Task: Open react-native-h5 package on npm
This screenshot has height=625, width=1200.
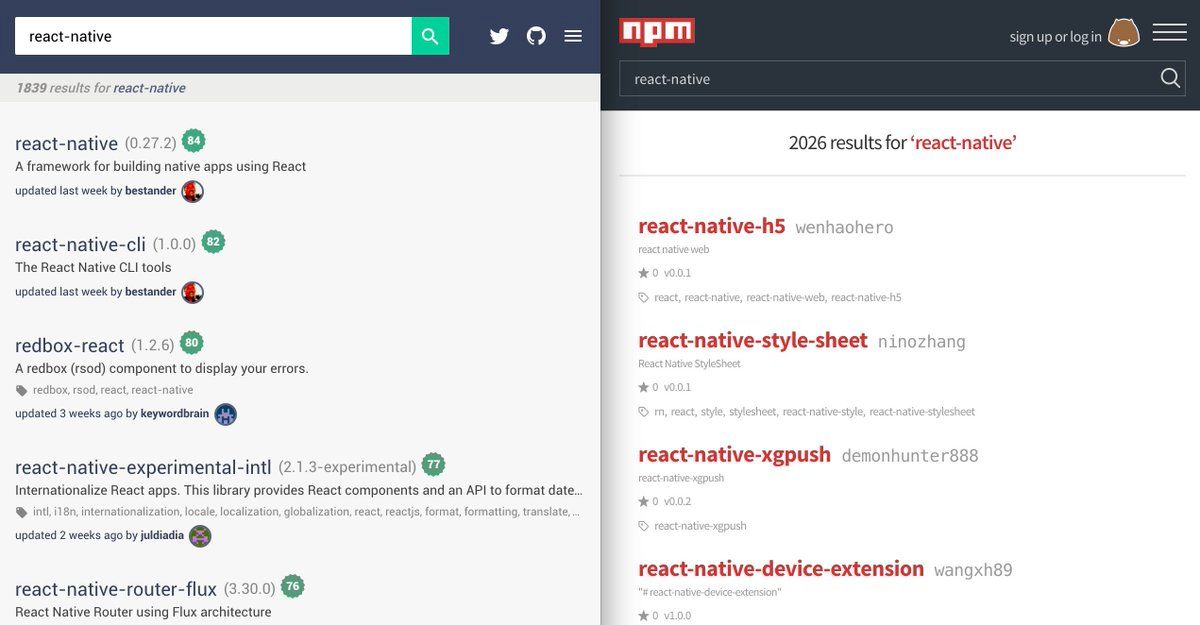Action: (x=711, y=226)
